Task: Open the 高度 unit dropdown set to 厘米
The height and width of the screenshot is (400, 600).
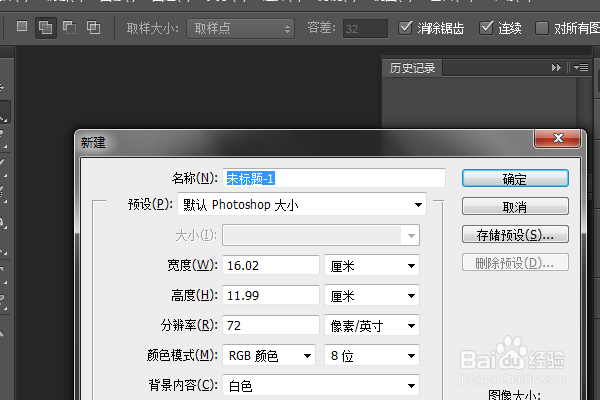Action: click(372, 295)
